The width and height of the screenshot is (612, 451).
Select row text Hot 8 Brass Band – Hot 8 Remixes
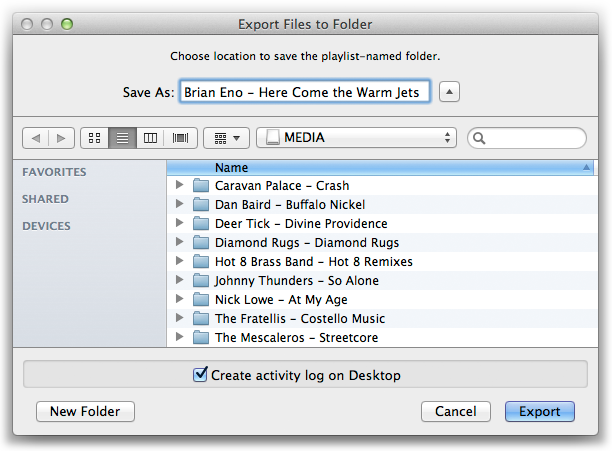click(x=314, y=261)
